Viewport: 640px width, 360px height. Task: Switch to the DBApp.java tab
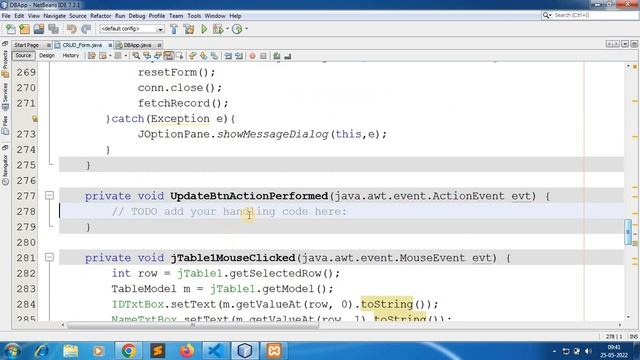[137, 45]
